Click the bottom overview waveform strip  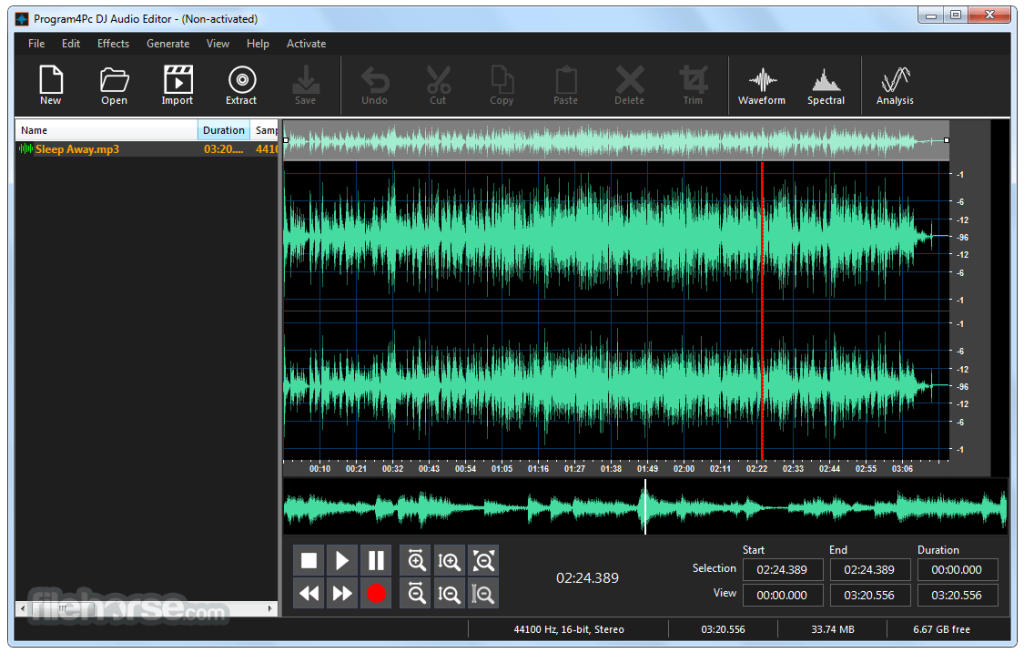click(645, 507)
